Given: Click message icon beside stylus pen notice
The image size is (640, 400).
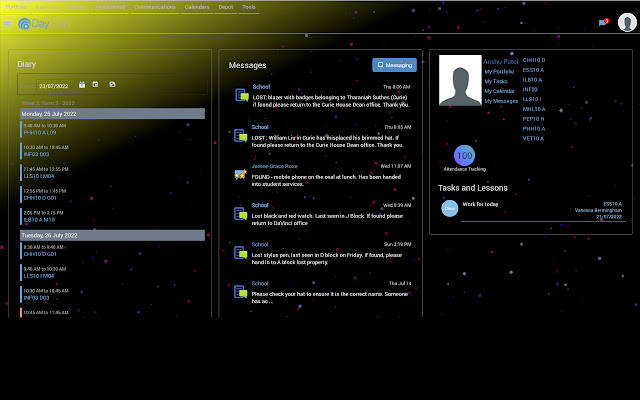Looking at the screenshot, I should pos(240,253).
